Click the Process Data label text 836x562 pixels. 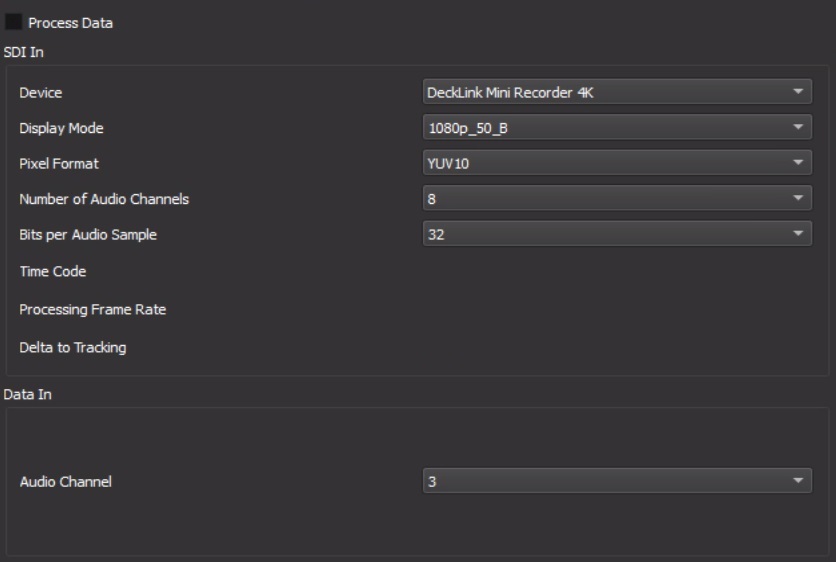click(x=70, y=23)
